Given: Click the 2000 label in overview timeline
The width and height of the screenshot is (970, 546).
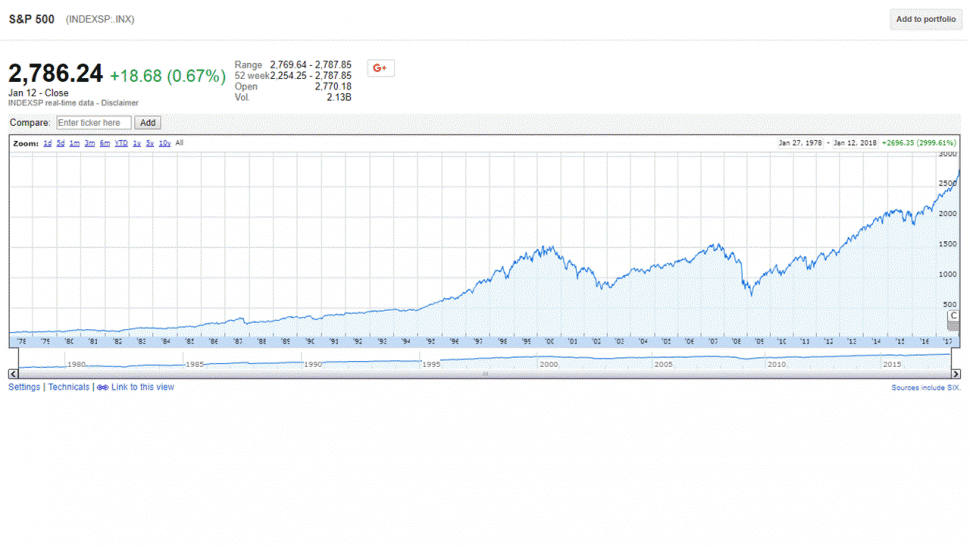Looking at the screenshot, I should pos(549,364).
